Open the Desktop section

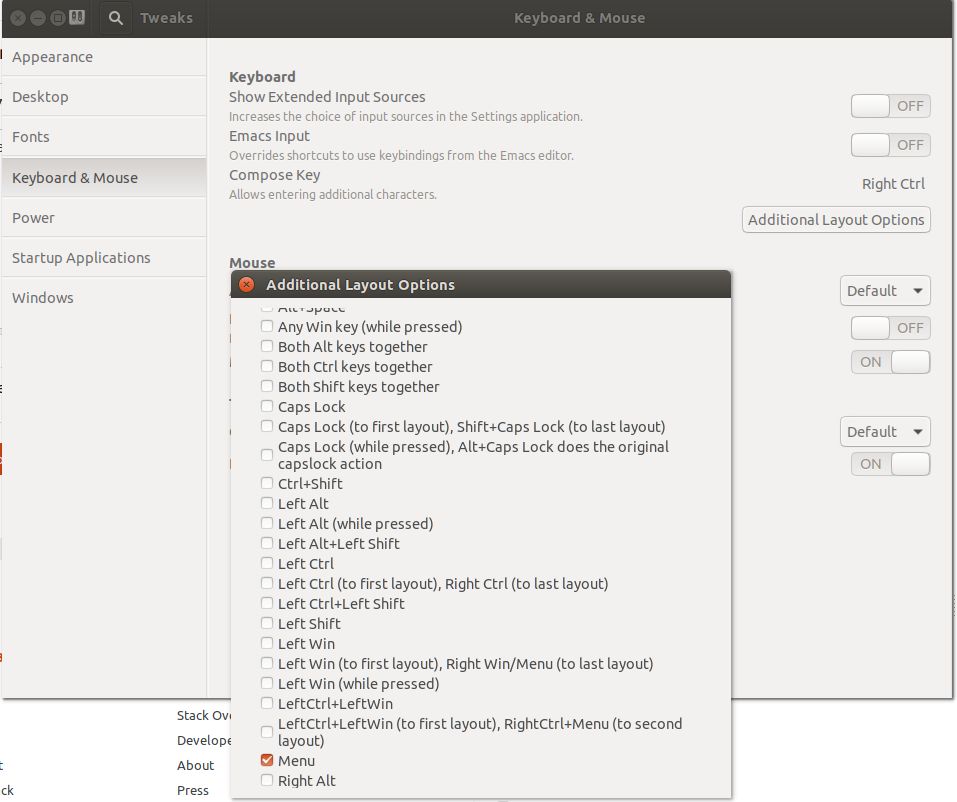point(104,96)
